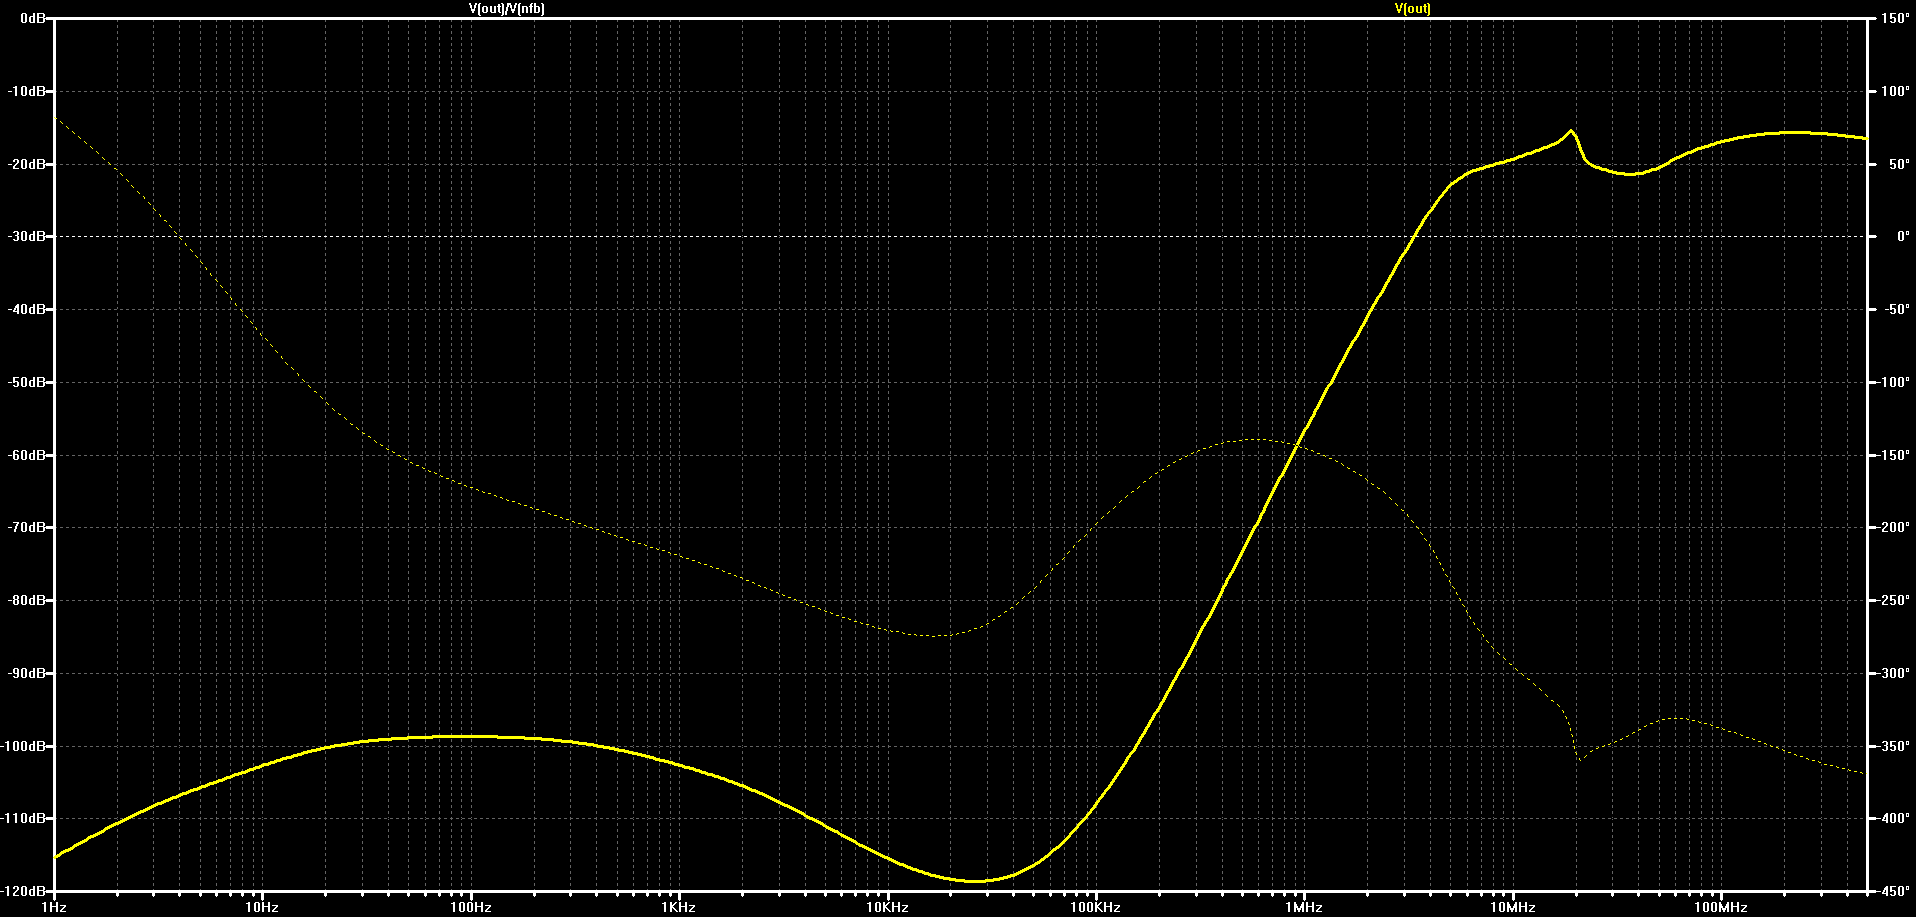Click the 0dB left axis label
Viewport: 1916px width, 917px height.
[x=32, y=18]
